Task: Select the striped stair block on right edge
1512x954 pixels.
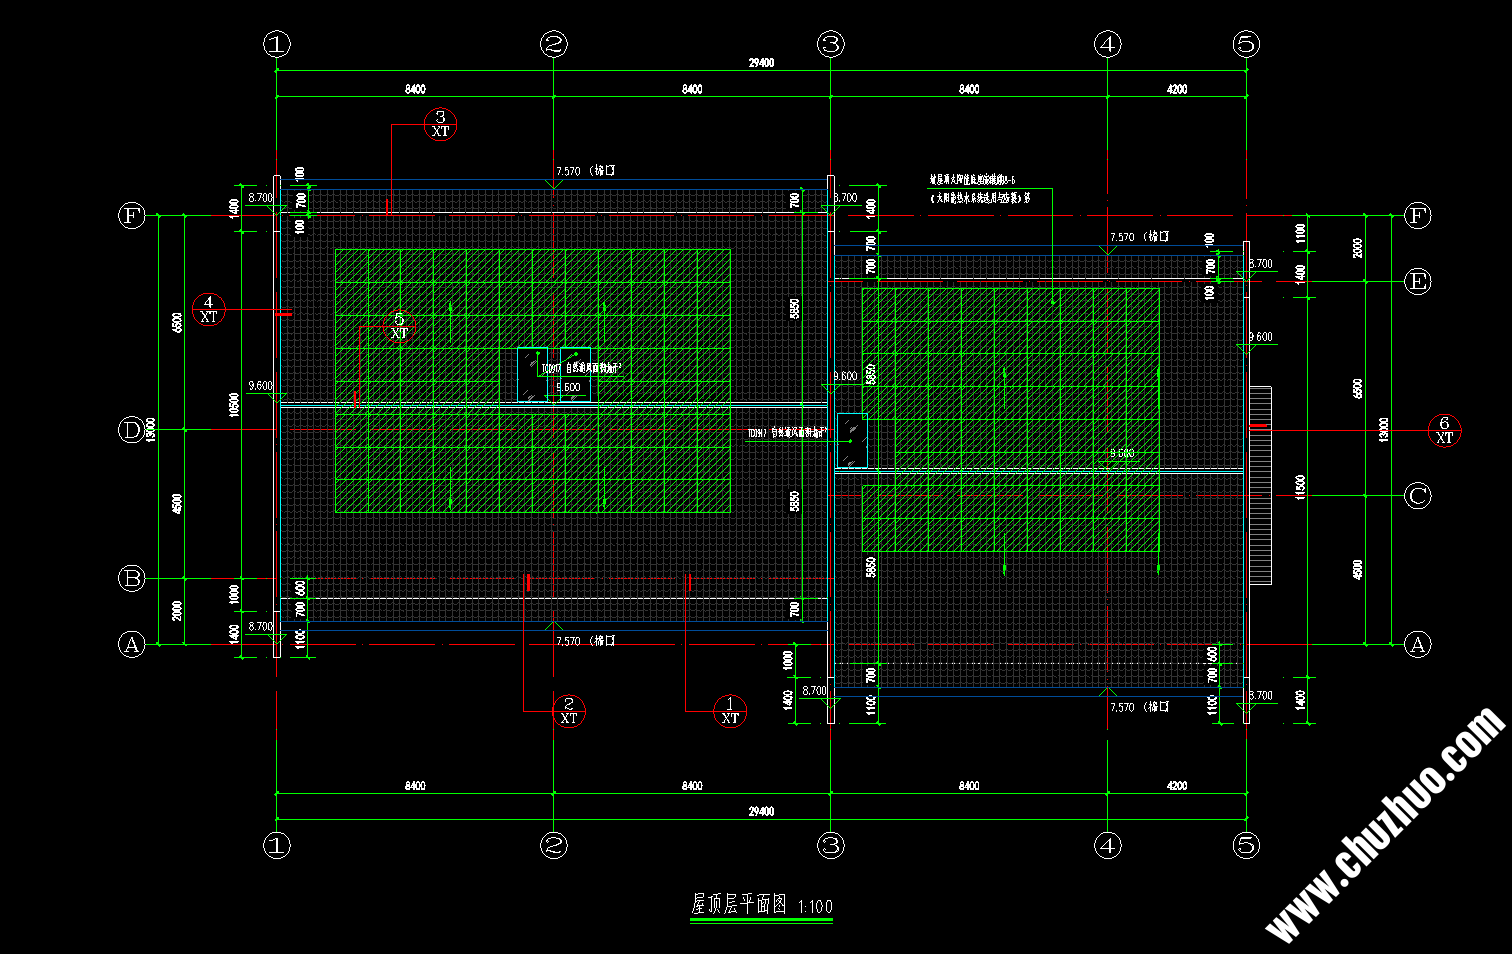Action: (1260, 485)
